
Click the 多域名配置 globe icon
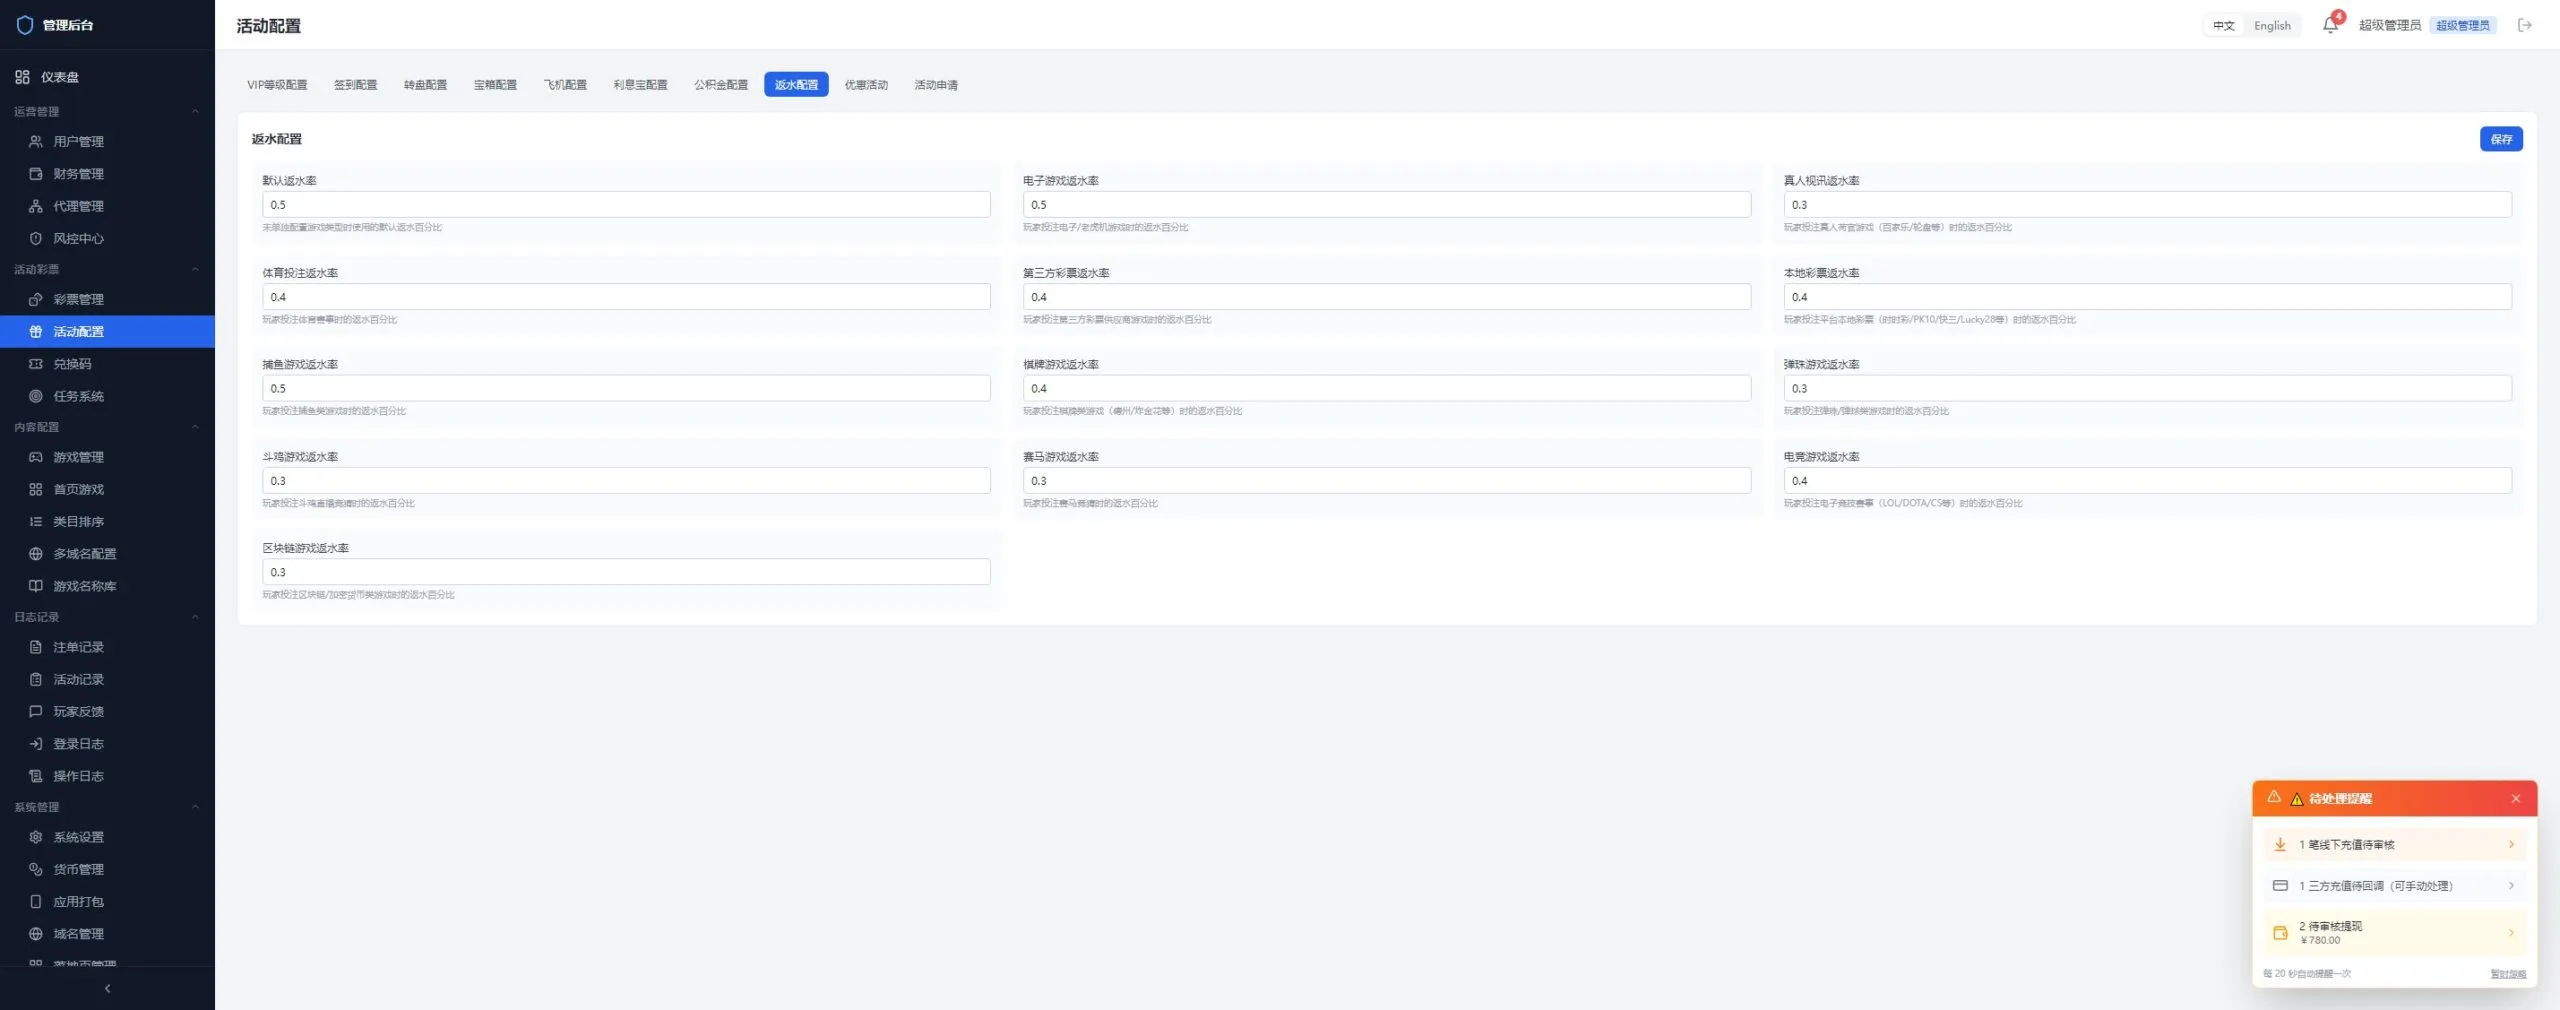[36, 554]
